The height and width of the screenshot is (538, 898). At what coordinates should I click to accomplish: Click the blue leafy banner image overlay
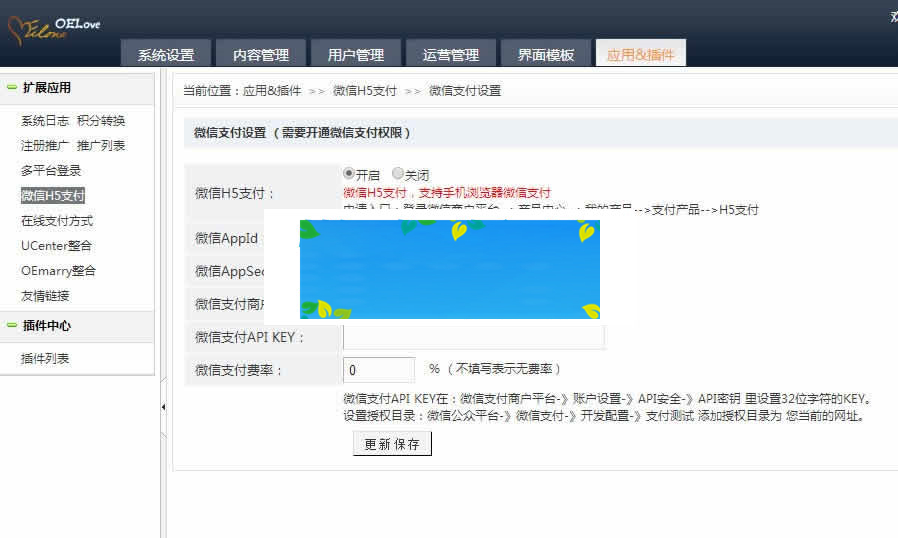click(450, 269)
